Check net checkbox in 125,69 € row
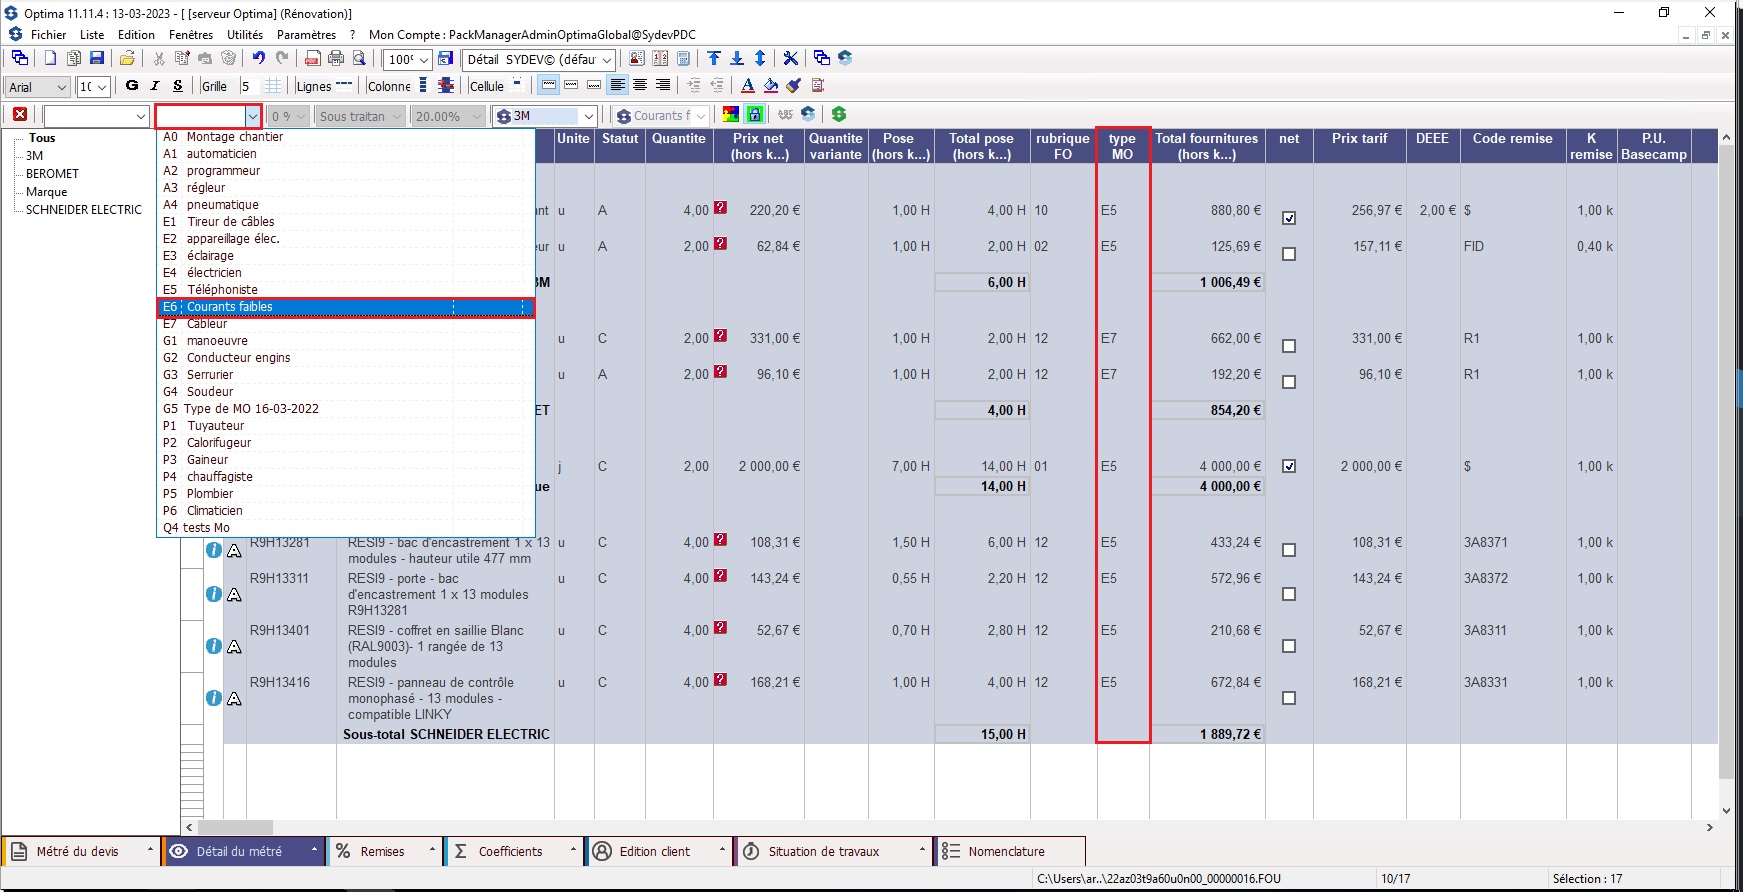This screenshot has height=892, width=1743. pyautogui.click(x=1289, y=254)
